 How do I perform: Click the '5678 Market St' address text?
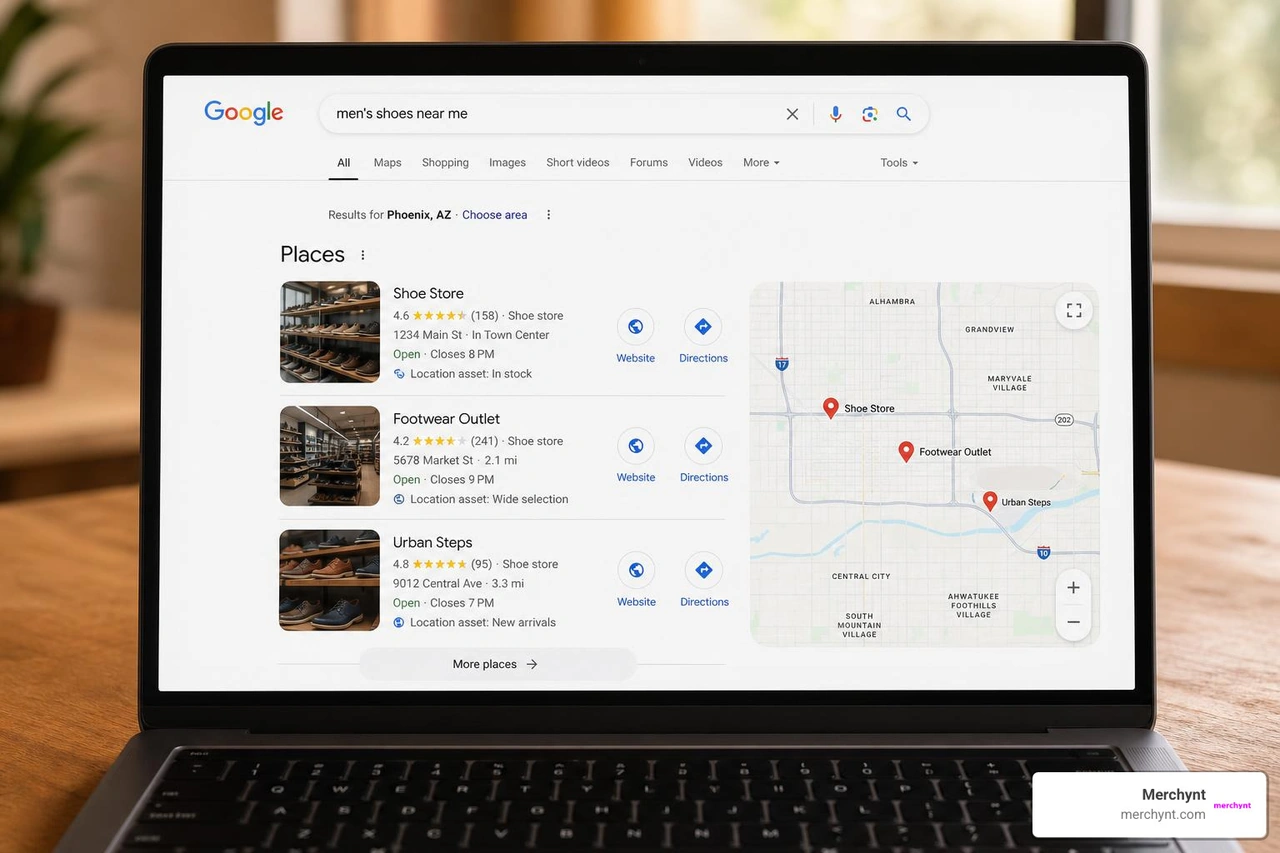pos(433,460)
